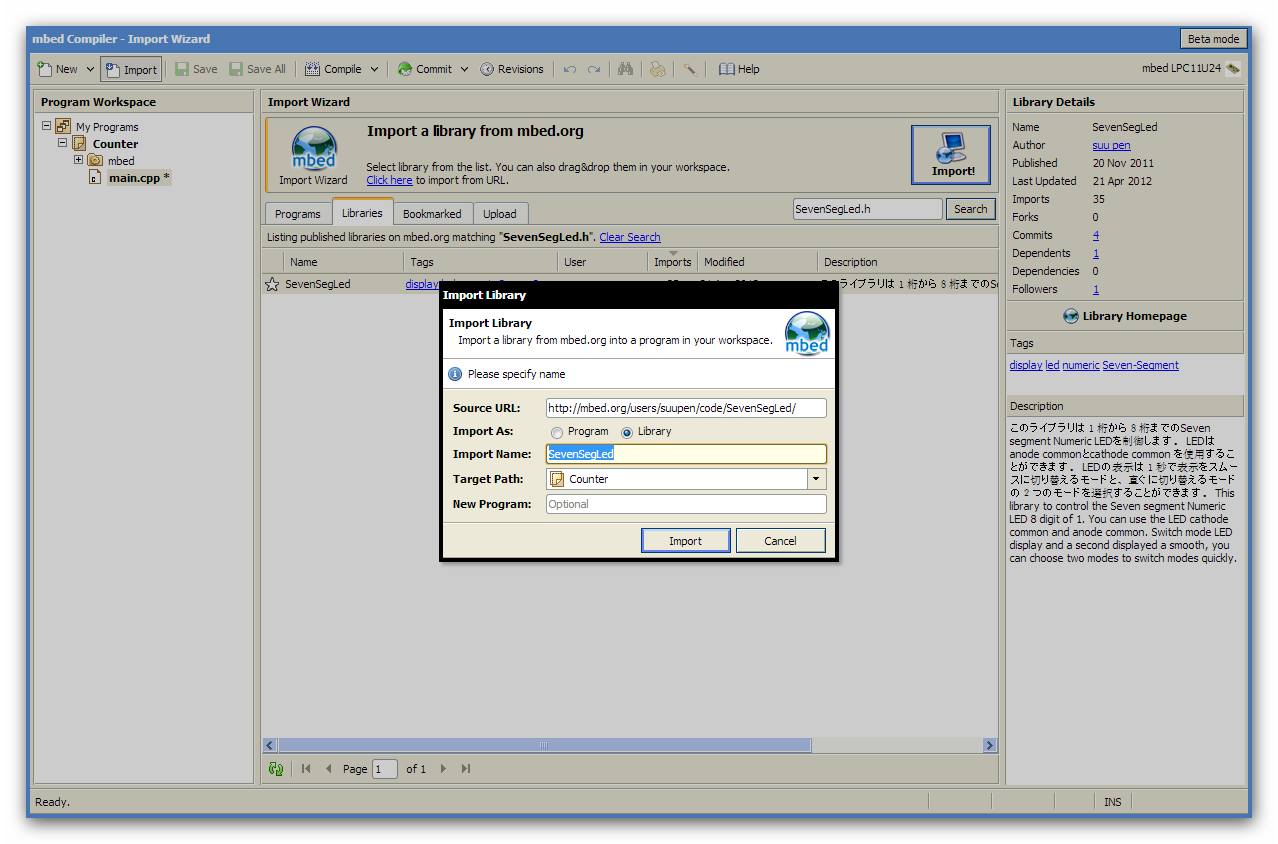
Task: Switch to the Bookmarked tab
Action: coord(432,214)
